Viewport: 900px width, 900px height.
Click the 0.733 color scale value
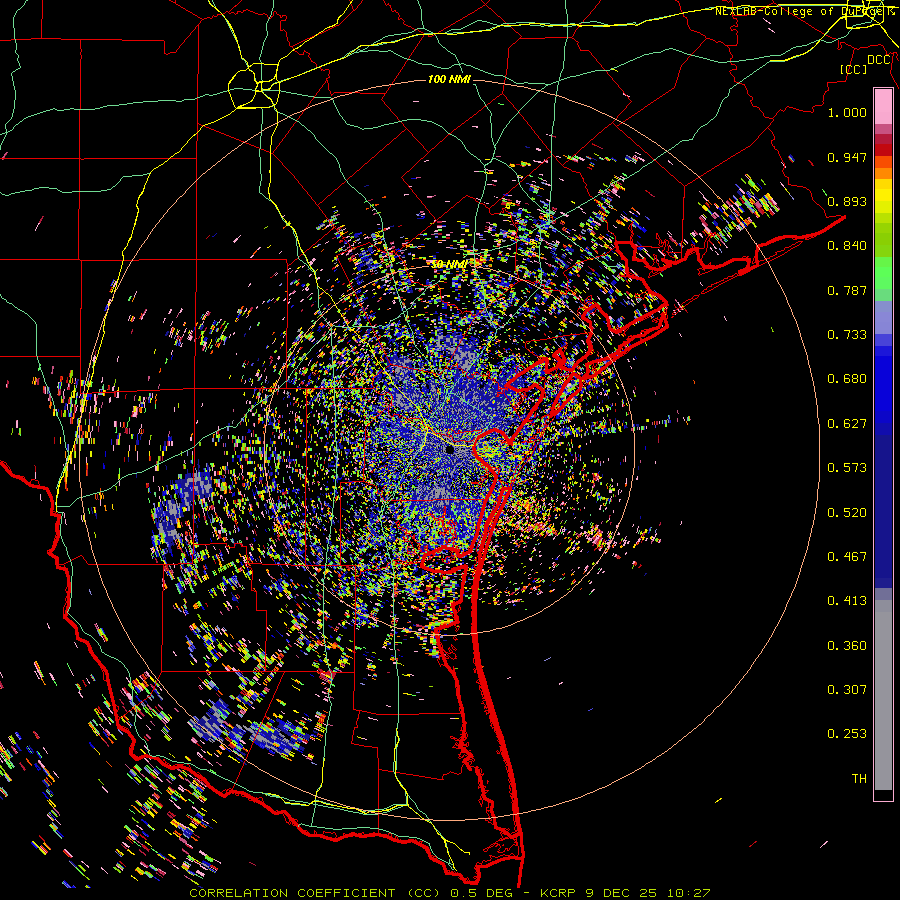click(x=847, y=335)
